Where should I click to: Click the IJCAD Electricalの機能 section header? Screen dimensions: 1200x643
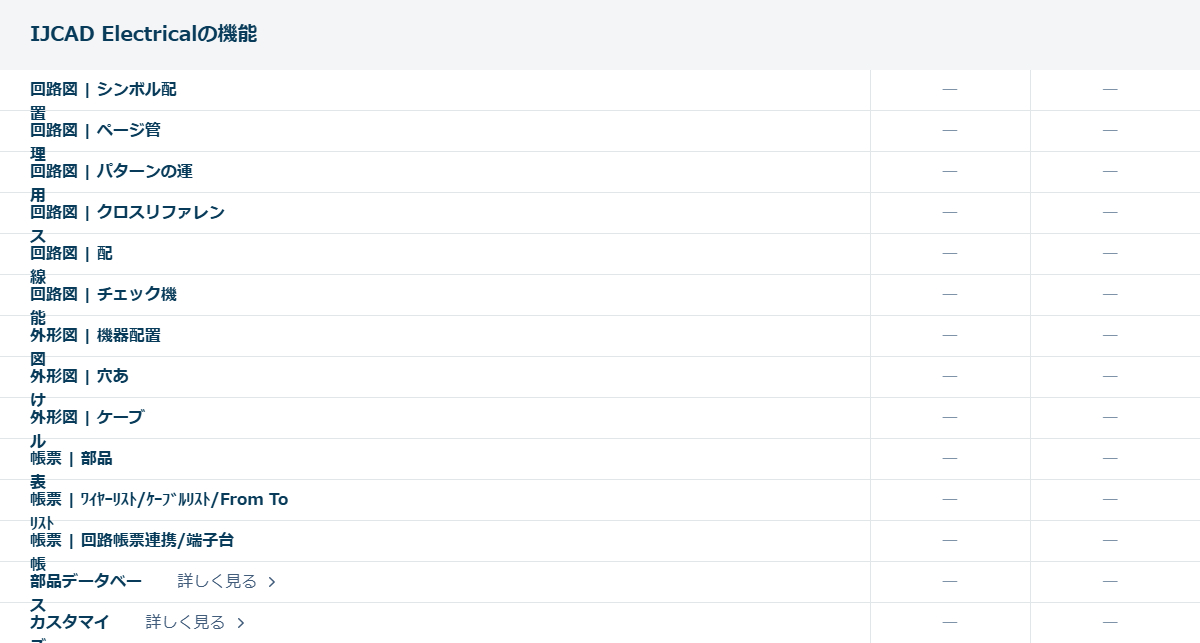tap(143, 34)
